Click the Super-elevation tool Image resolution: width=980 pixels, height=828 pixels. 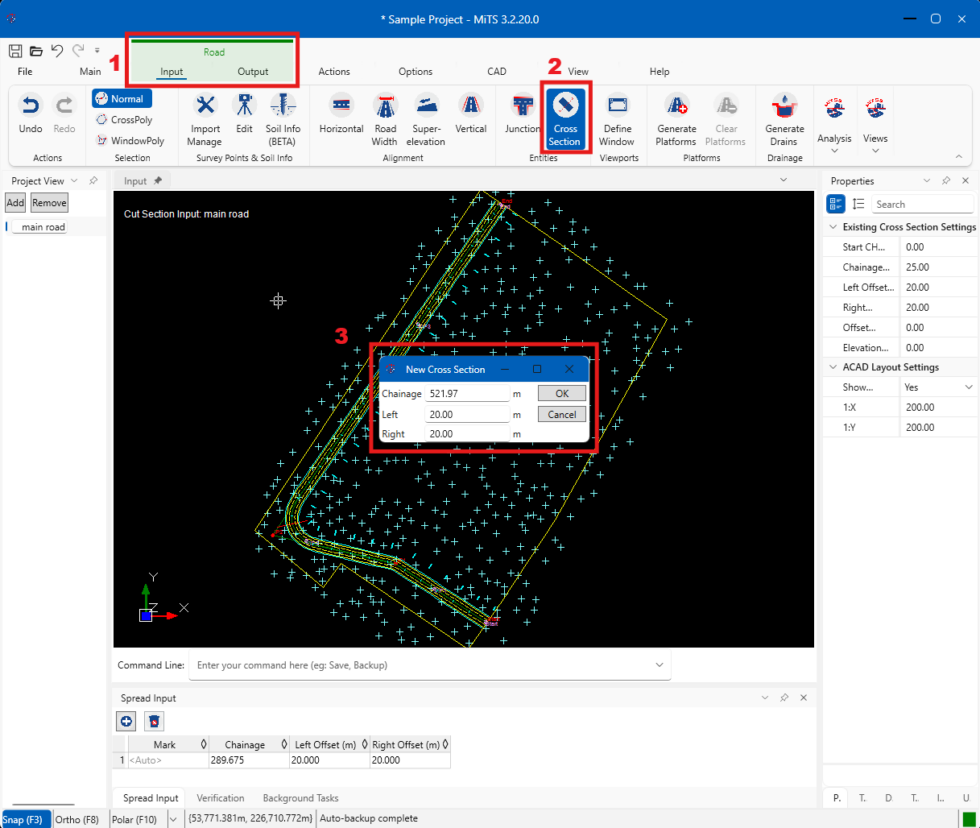[426, 117]
